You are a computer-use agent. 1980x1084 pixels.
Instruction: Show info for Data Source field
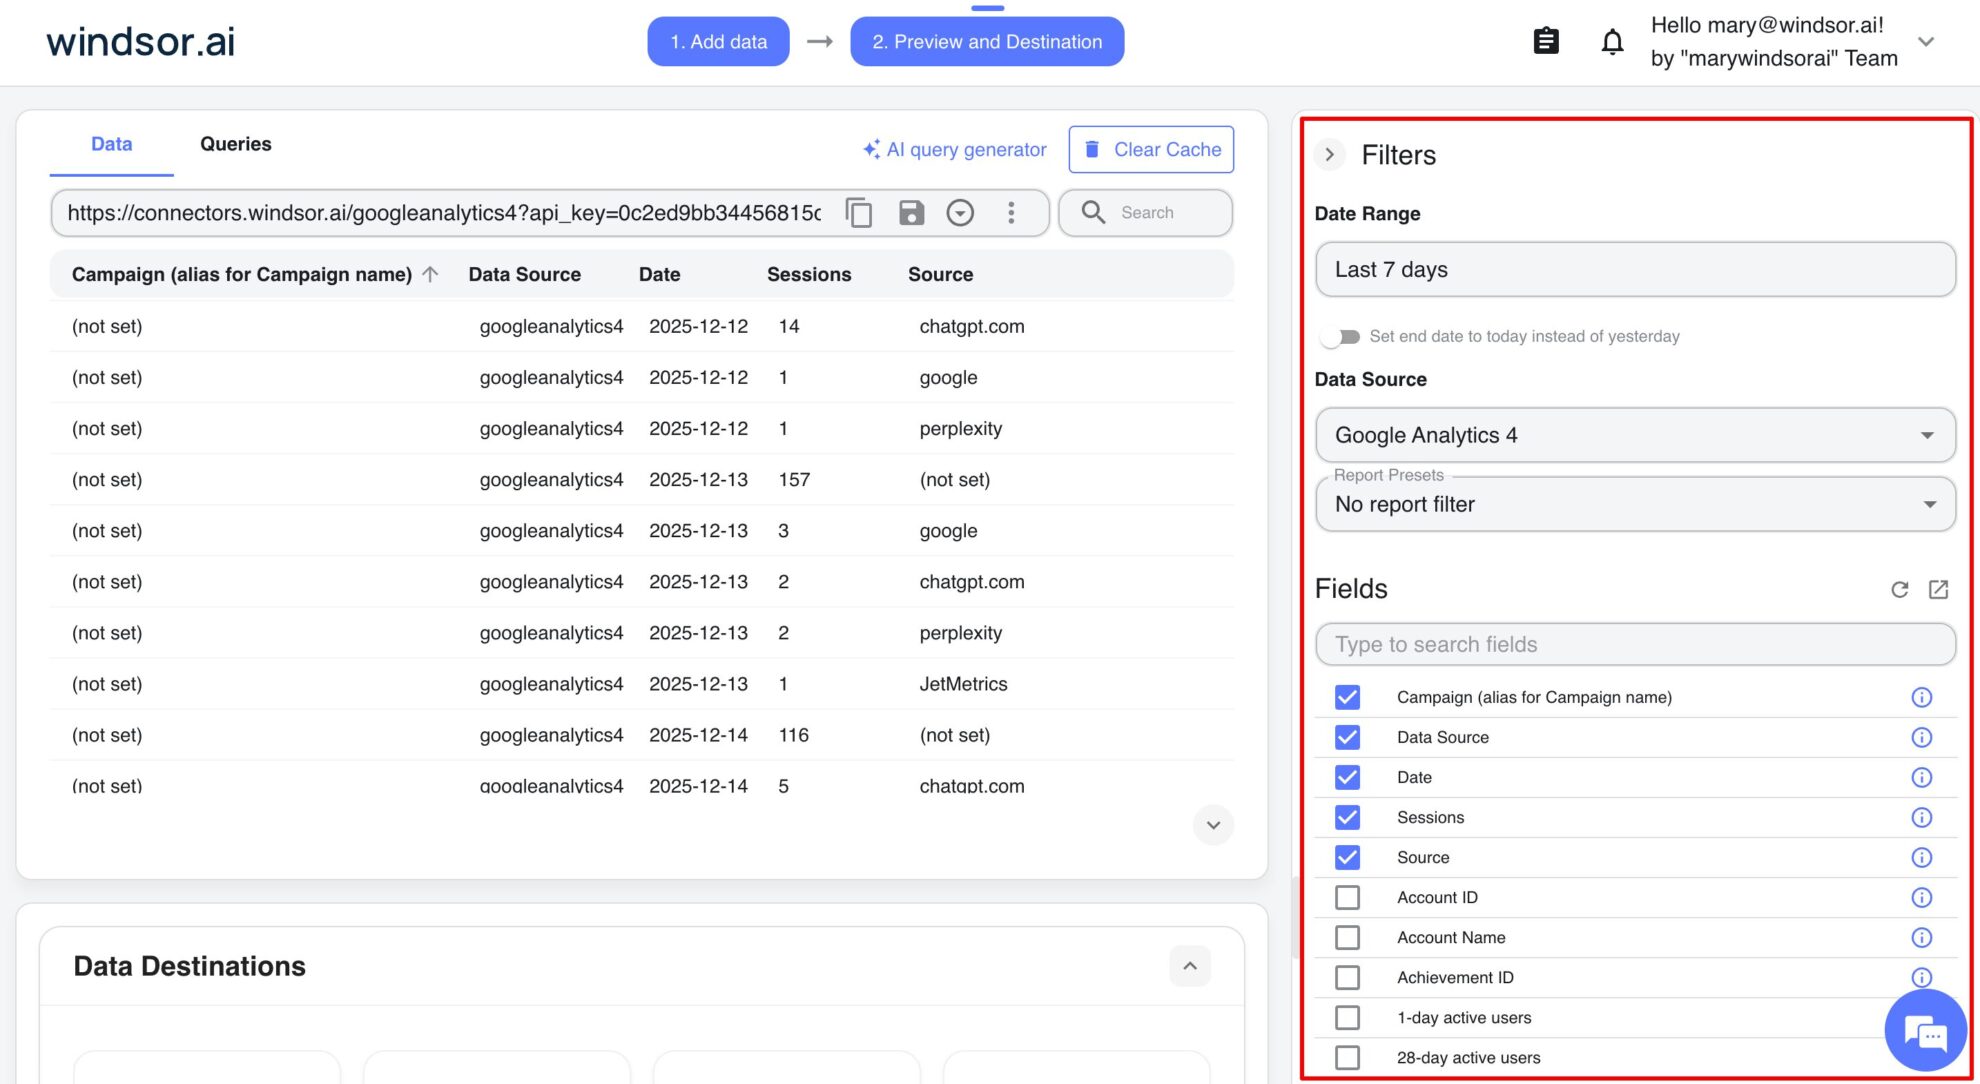1921,737
